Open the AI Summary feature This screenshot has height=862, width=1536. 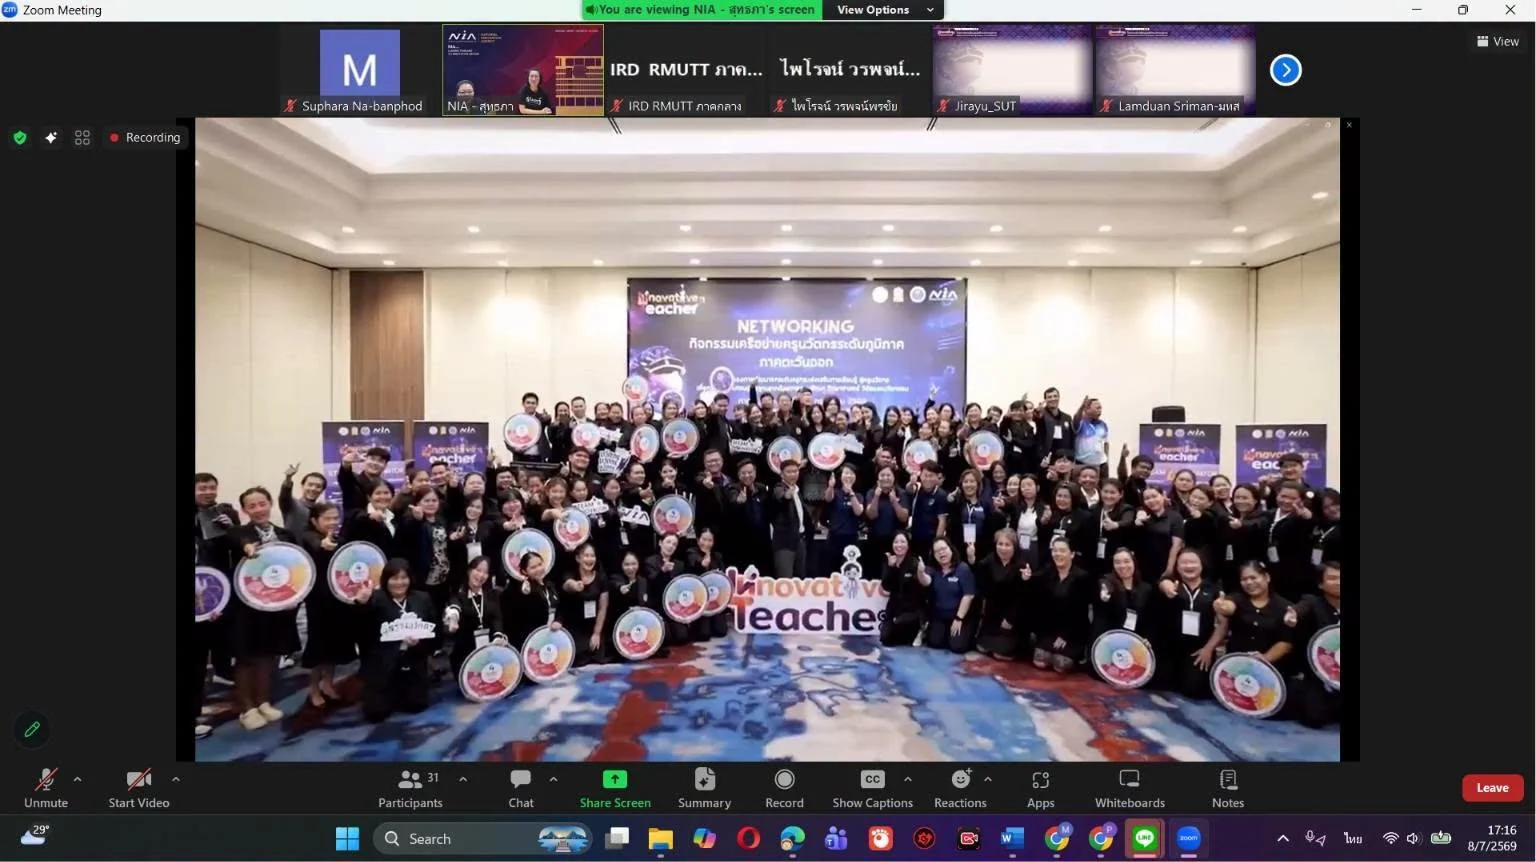704,788
